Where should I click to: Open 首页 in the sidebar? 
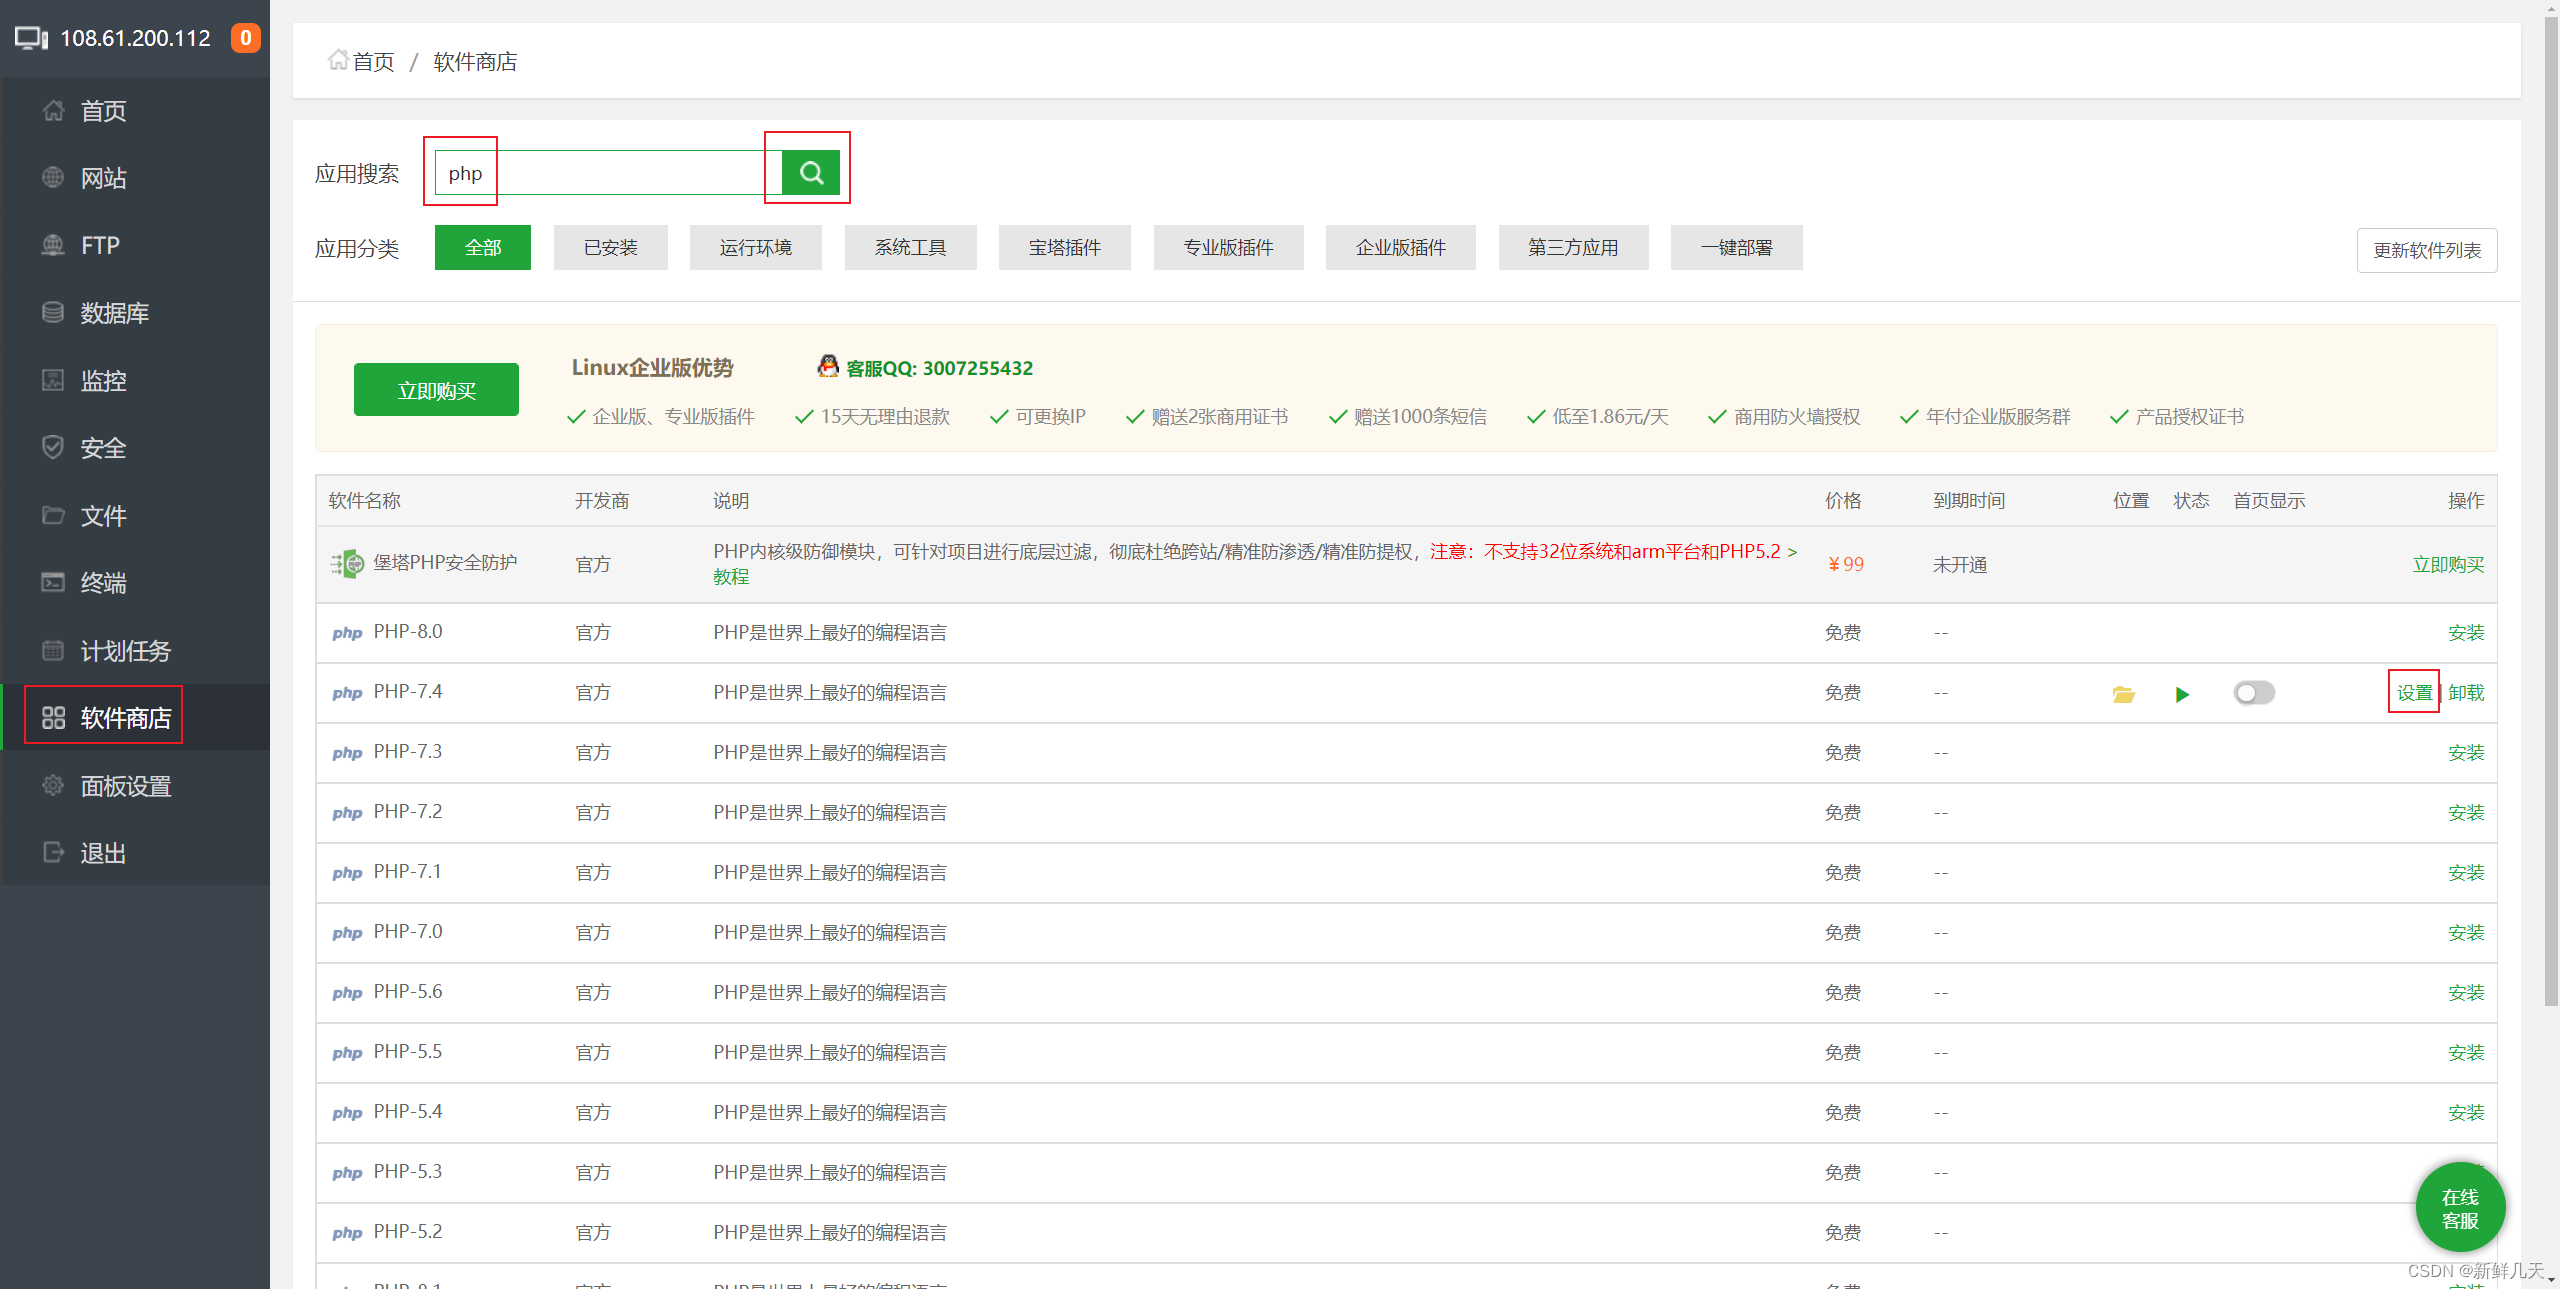click(x=135, y=111)
